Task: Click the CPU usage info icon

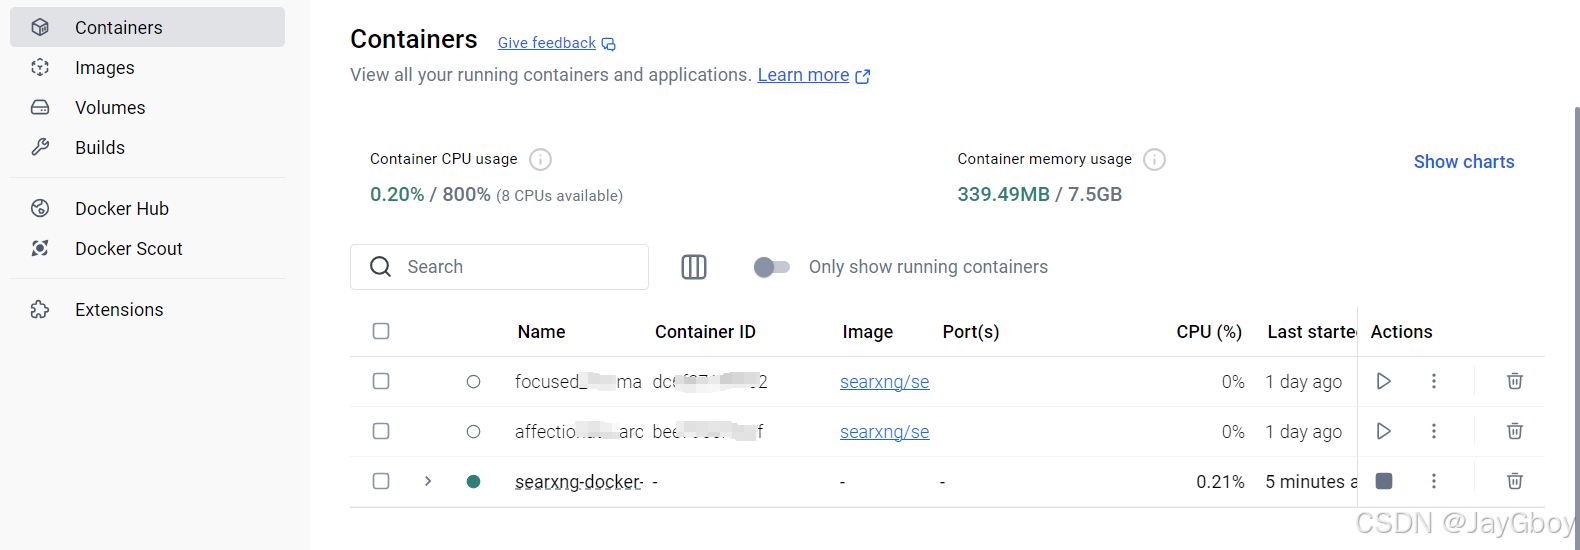Action: click(x=540, y=159)
